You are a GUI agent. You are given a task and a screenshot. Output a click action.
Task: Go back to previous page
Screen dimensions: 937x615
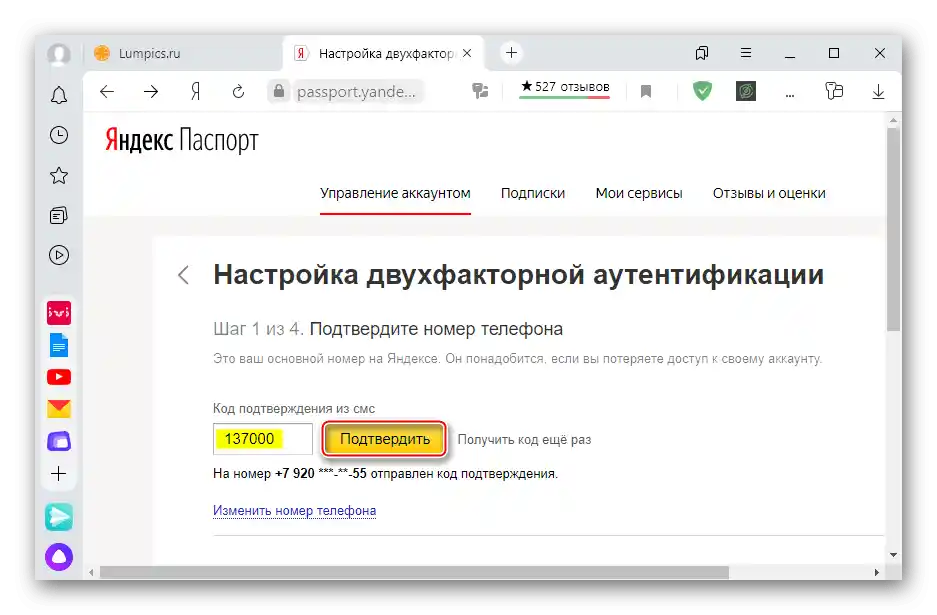107,91
